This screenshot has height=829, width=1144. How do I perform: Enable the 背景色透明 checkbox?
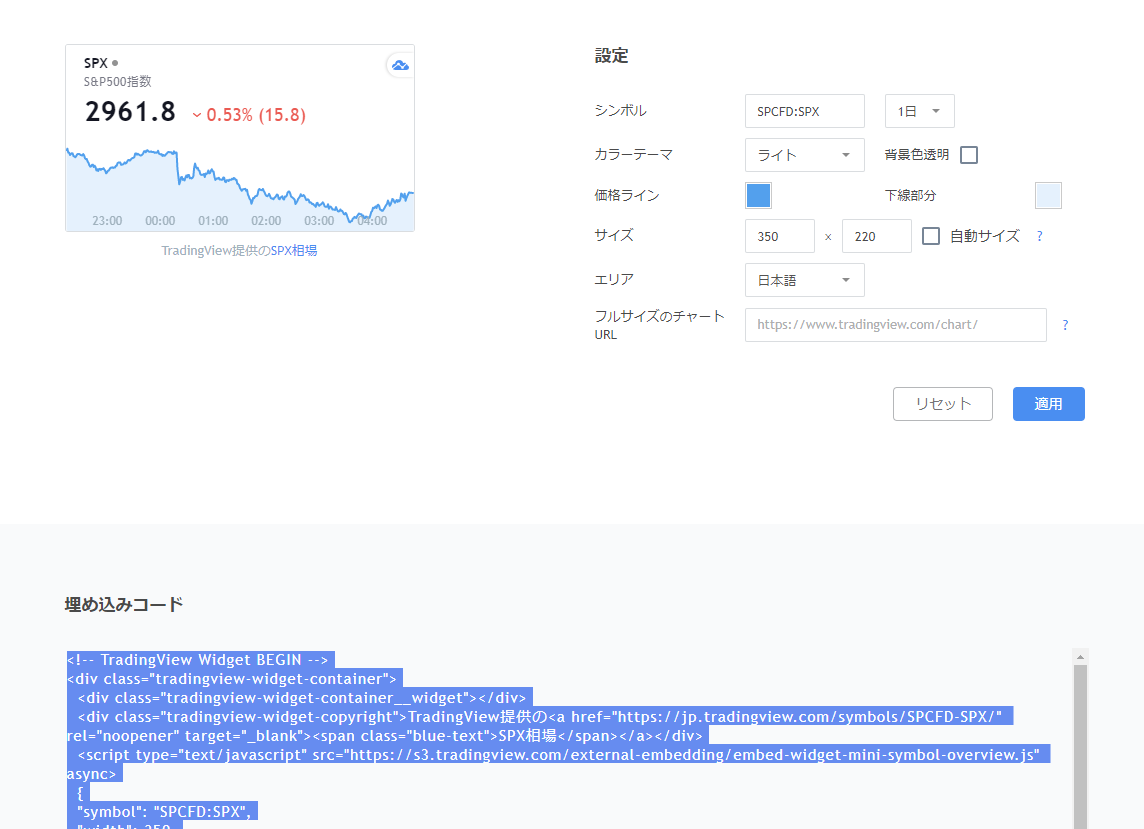click(968, 155)
